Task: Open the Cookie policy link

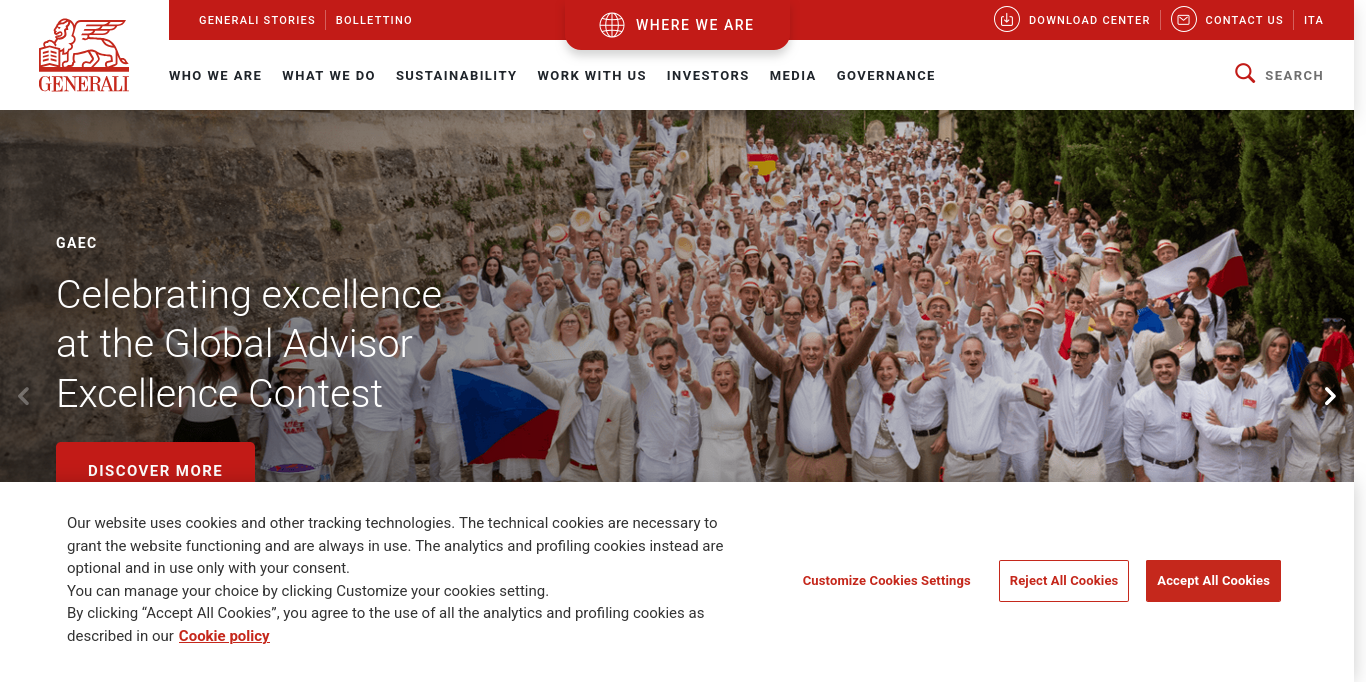Action: [224, 636]
